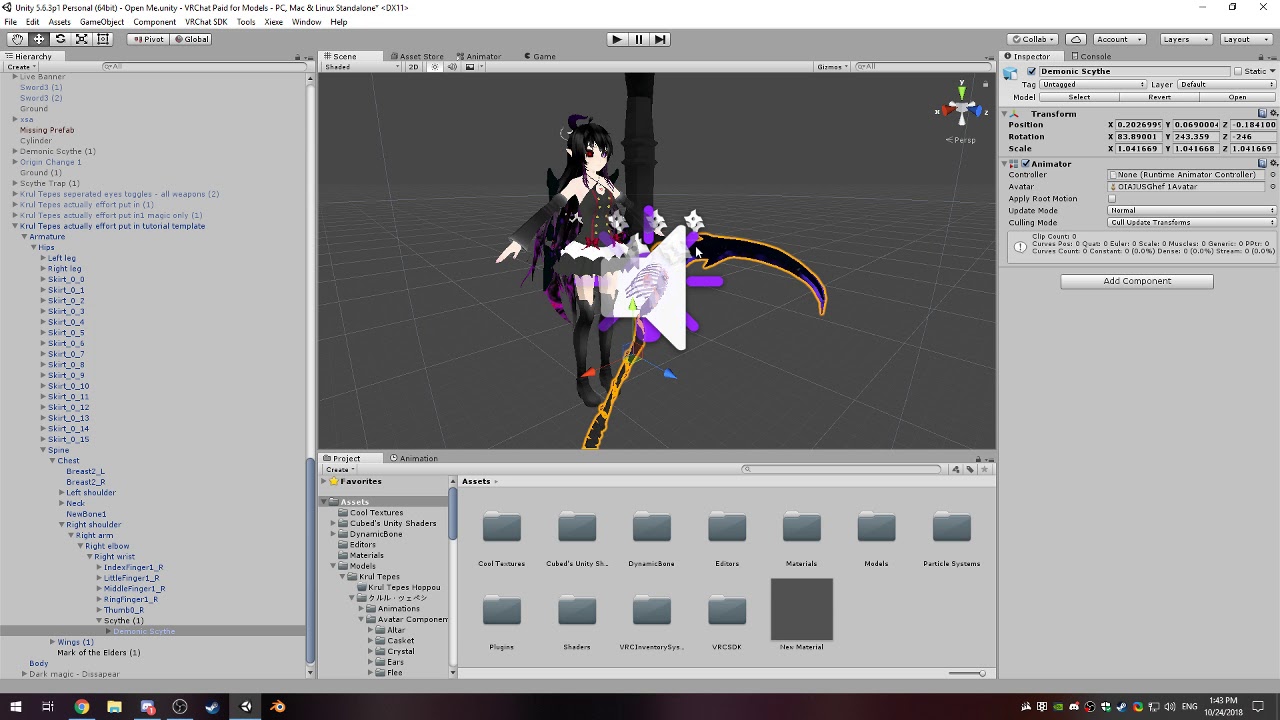Viewport: 1280px width, 720px height.
Task: Open the Account dropdown
Action: [x=1118, y=39]
